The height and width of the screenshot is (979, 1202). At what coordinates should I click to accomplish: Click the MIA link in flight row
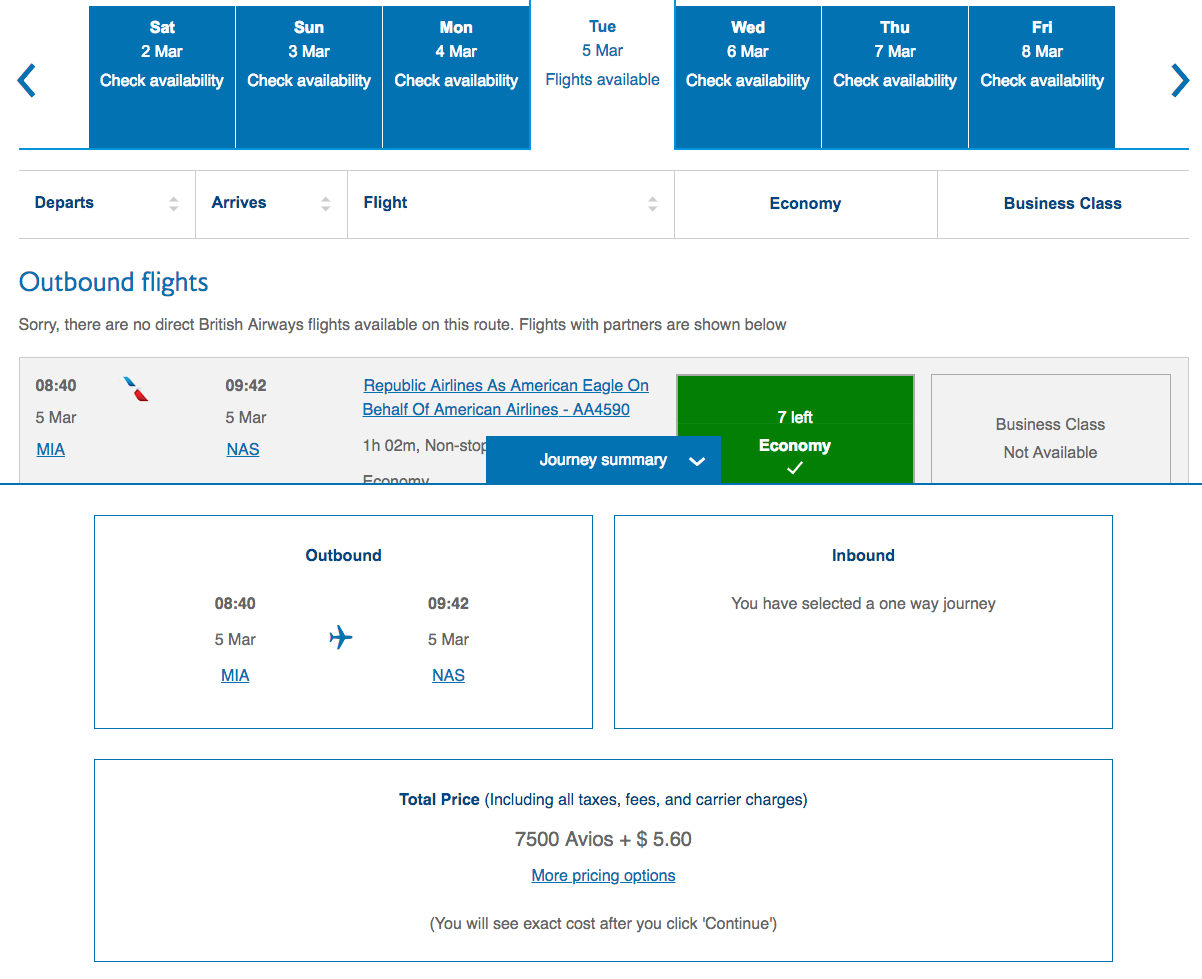[x=50, y=450]
